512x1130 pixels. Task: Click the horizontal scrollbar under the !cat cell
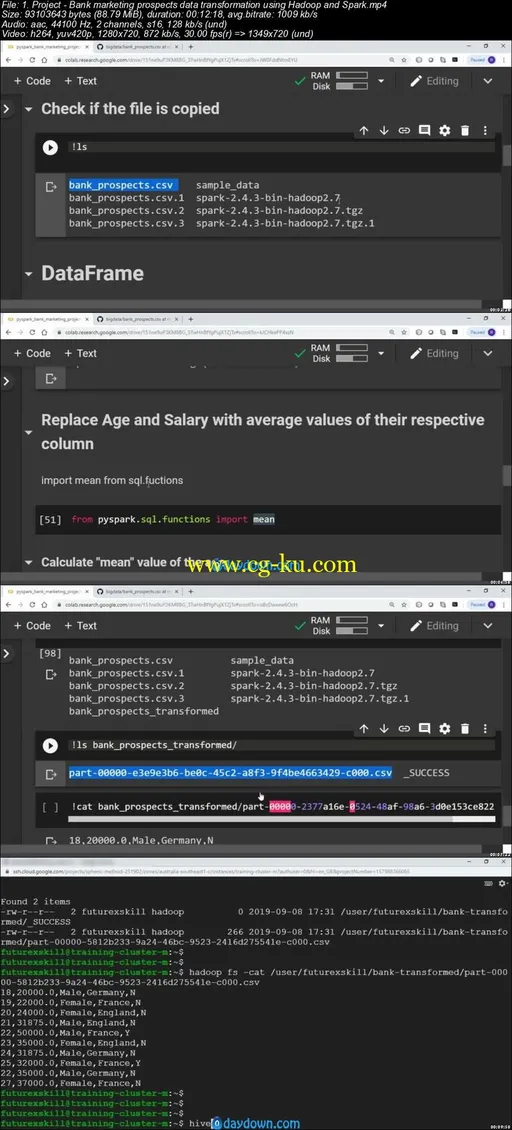pos(281,819)
